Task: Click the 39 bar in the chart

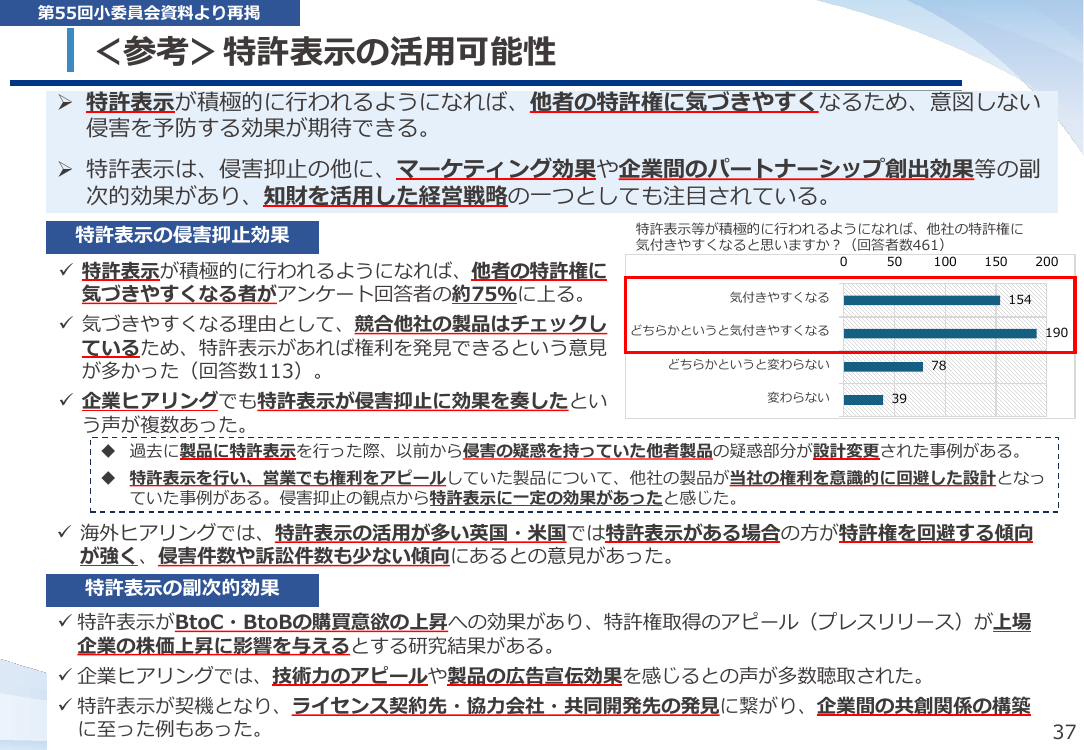Action: (863, 400)
